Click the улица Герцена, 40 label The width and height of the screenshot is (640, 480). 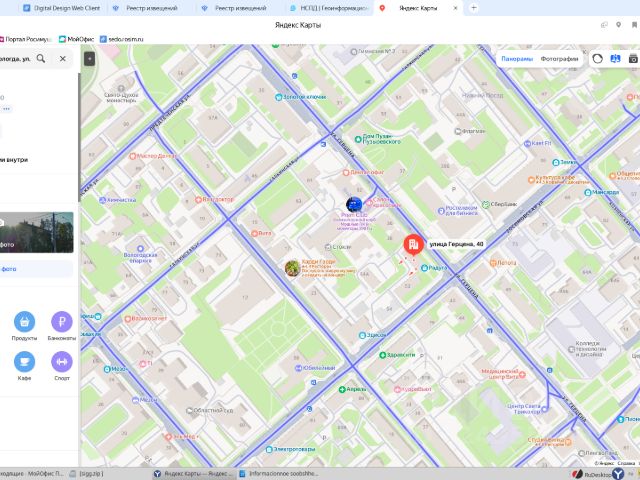coord(456,244)
